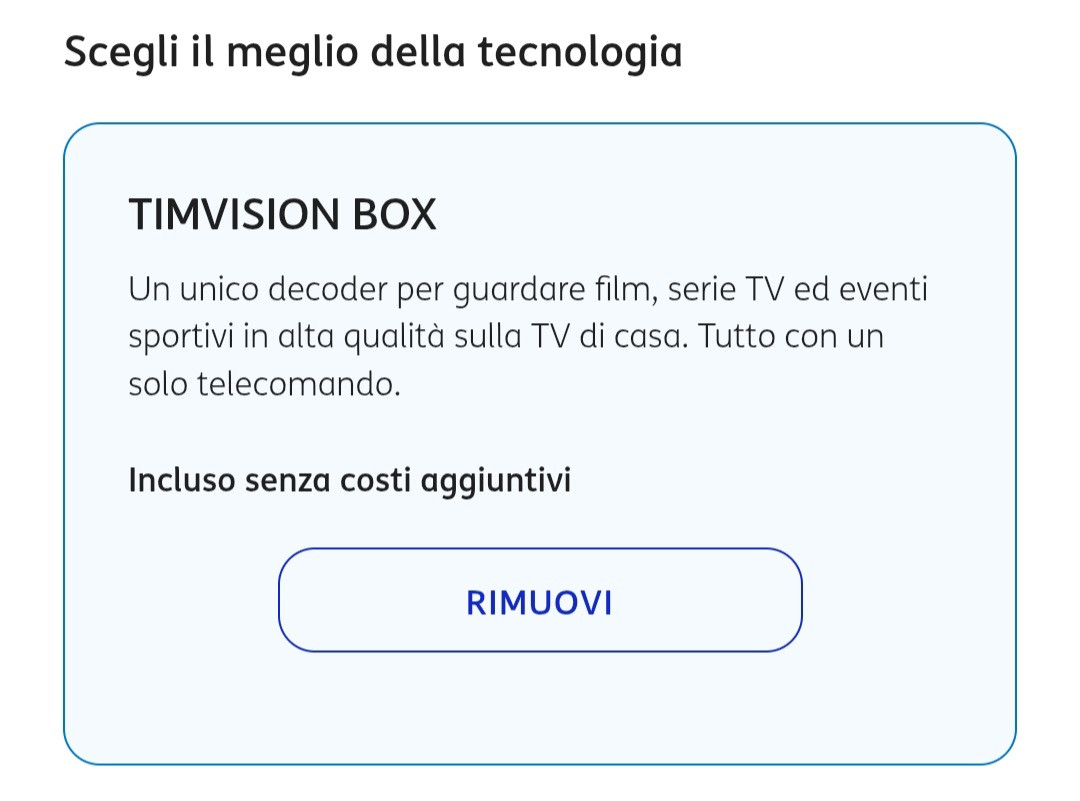The height and width of the screenshot is (801, 1080).
Task: Select the TIMVISION BOX card title
Action: coord(282,214)
